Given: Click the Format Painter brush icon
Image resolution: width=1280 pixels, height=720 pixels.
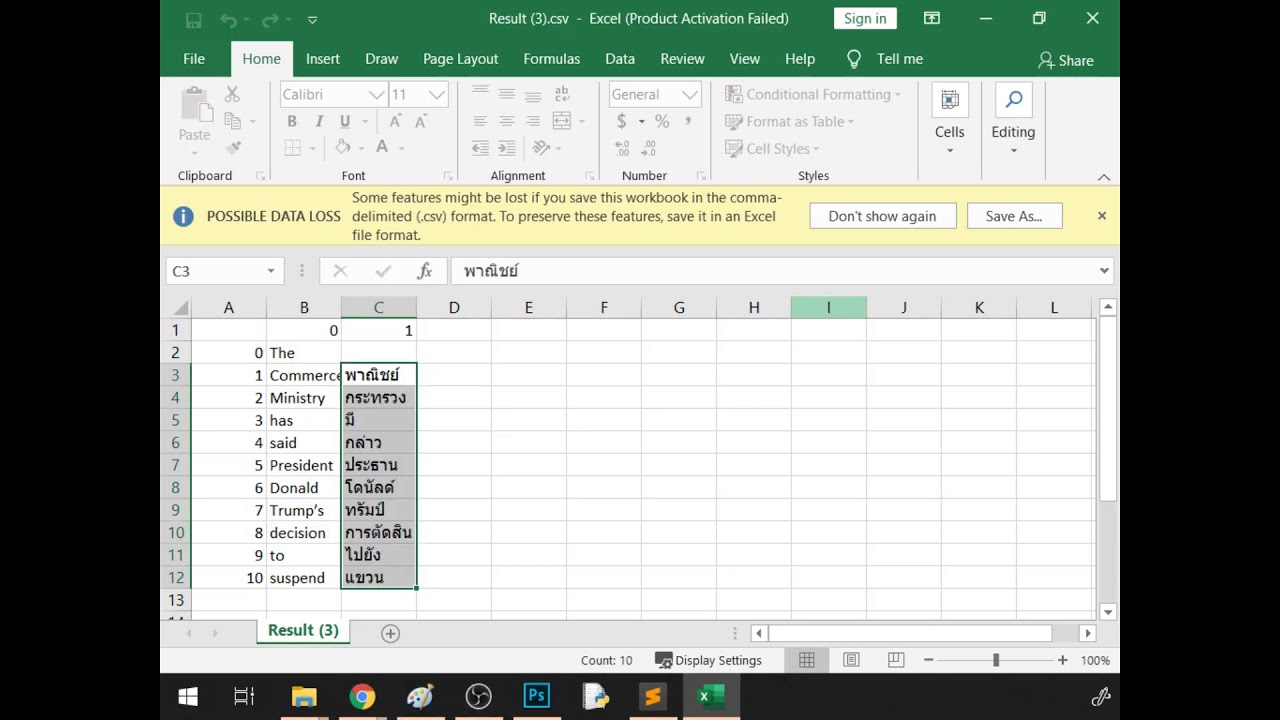Looking at the screenshot, I should click(x=233, y=148).
